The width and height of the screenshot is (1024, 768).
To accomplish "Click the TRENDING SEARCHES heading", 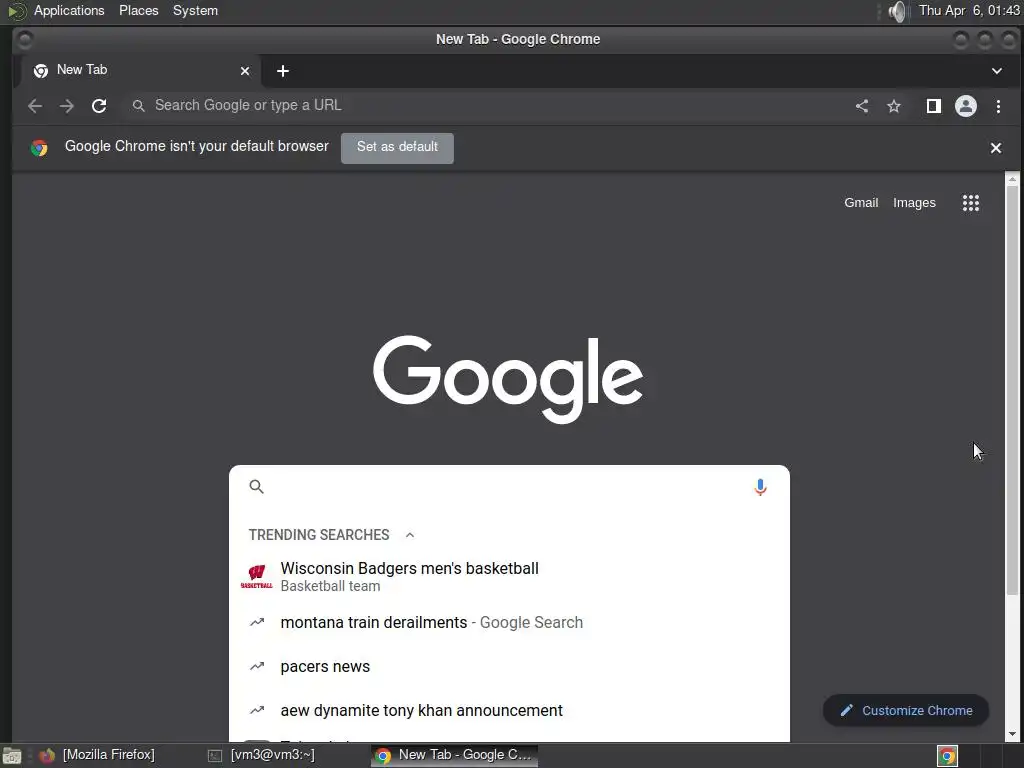I will tap(319, 535).
